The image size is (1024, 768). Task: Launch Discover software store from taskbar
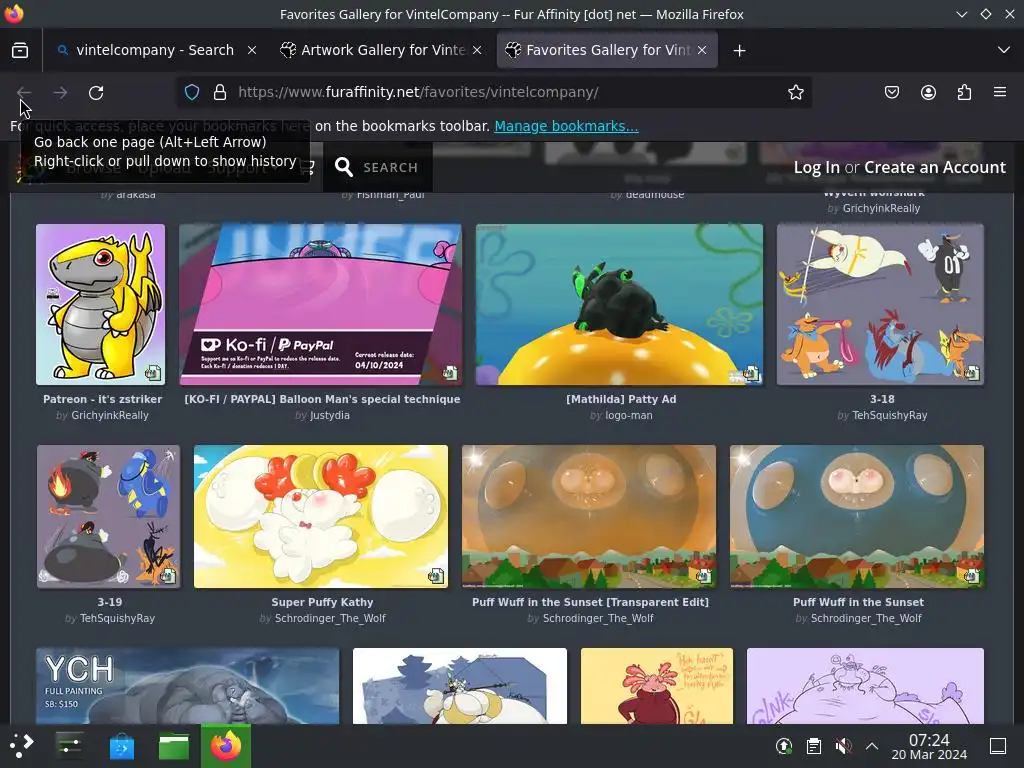click(121, 745)
